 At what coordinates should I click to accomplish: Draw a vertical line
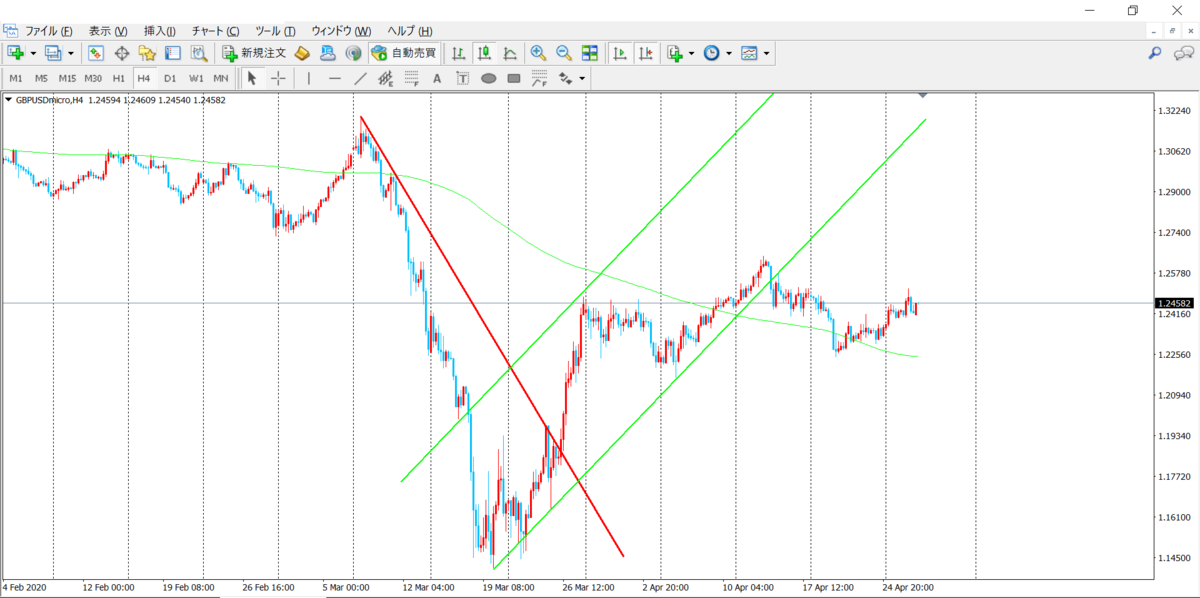click(309, 78)
